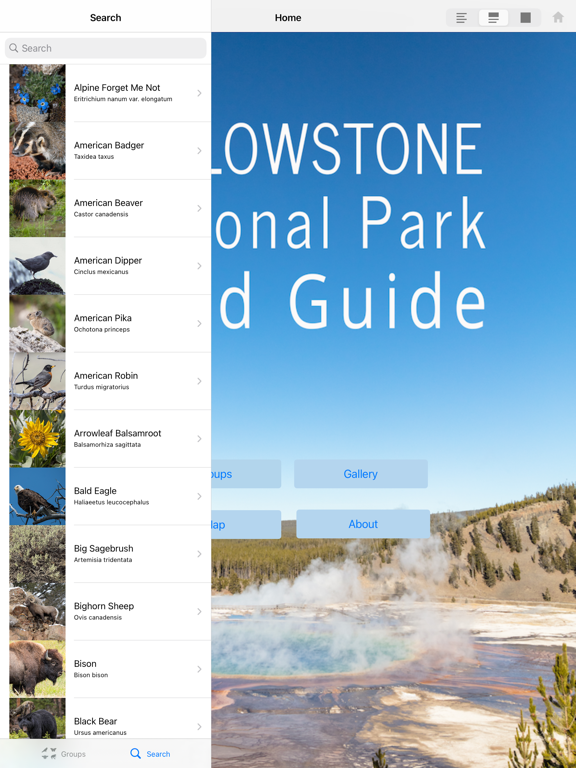Screen dimensions: 576x768
Task: Click the magnifying glass icon in search field
Action: point(14,48)
